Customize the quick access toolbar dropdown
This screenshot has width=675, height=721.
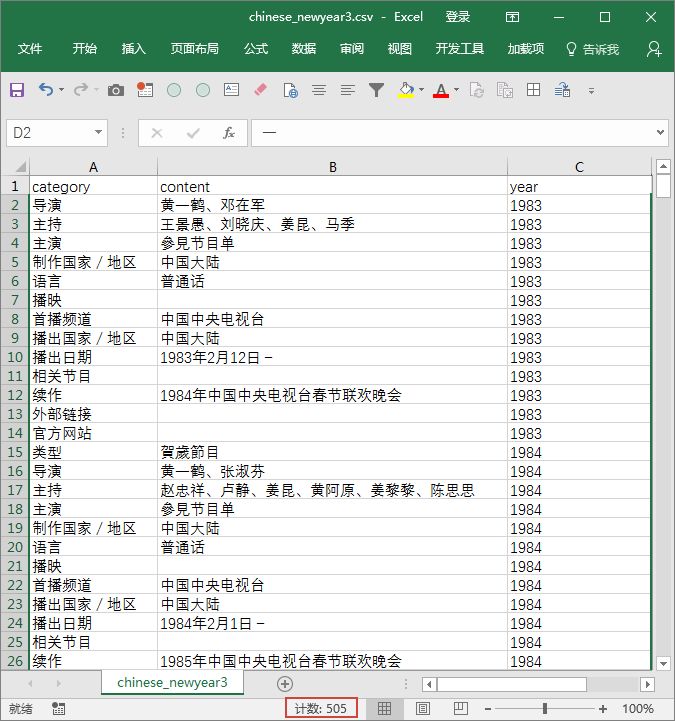click(x=592, y=91)
